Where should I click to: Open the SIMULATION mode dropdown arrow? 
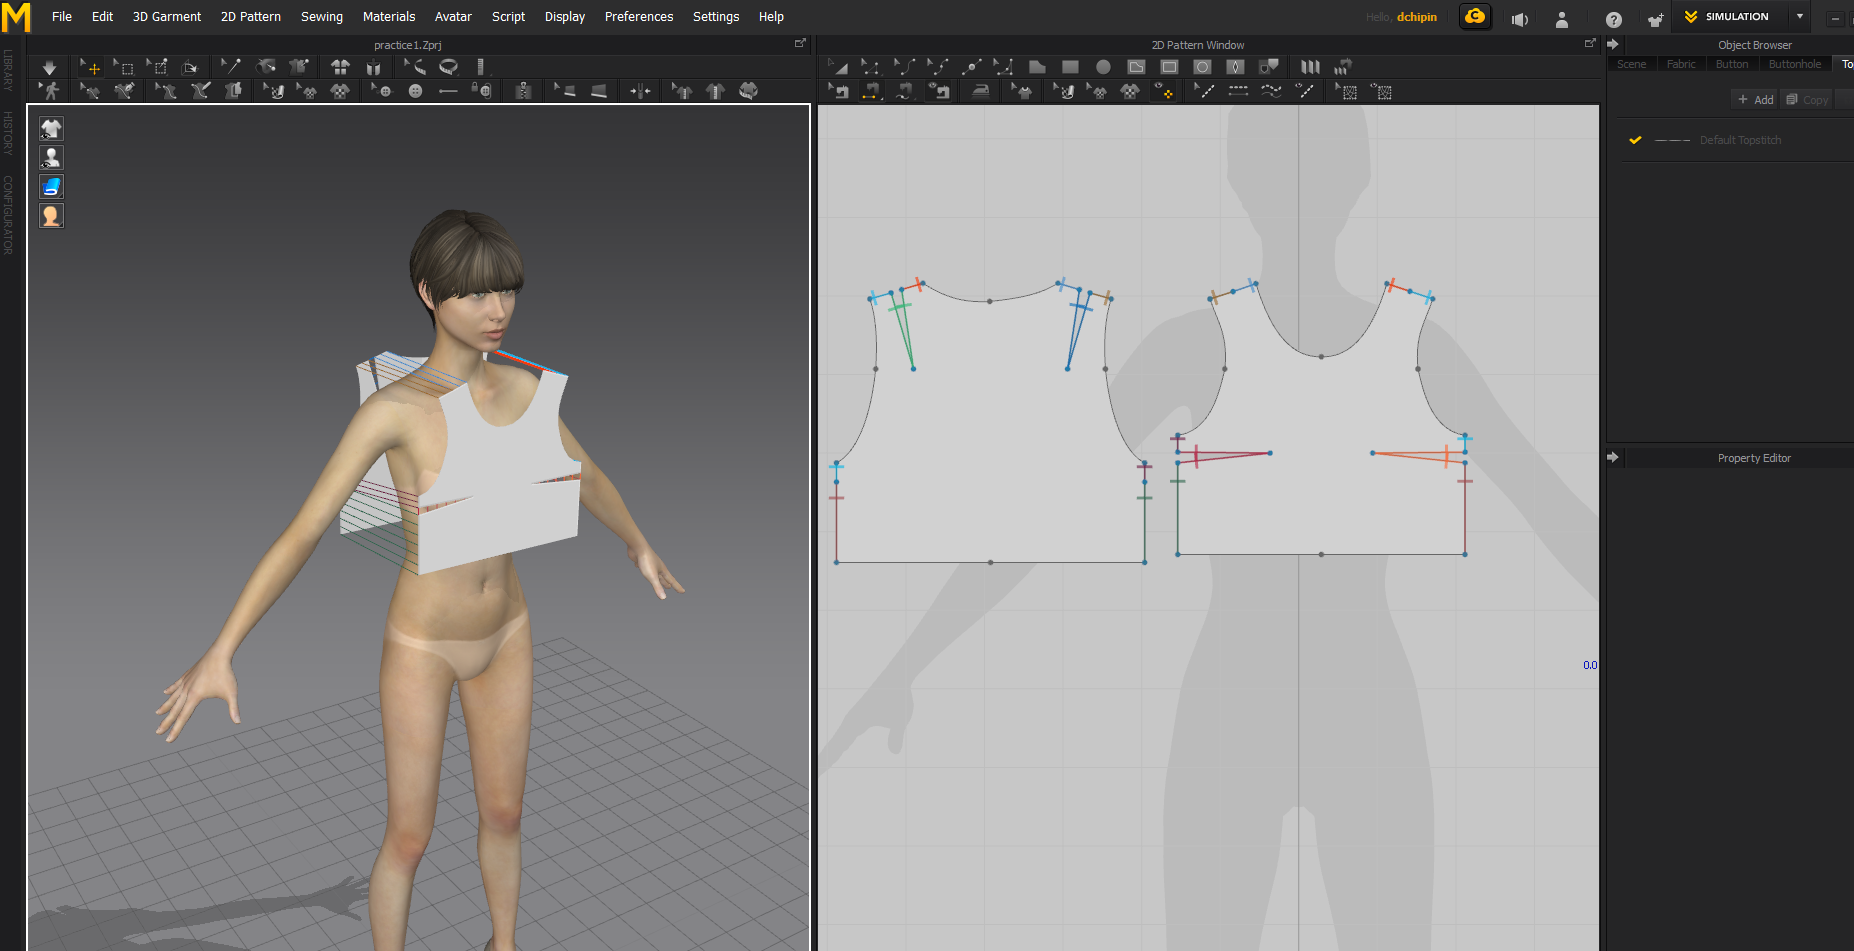1799,17
